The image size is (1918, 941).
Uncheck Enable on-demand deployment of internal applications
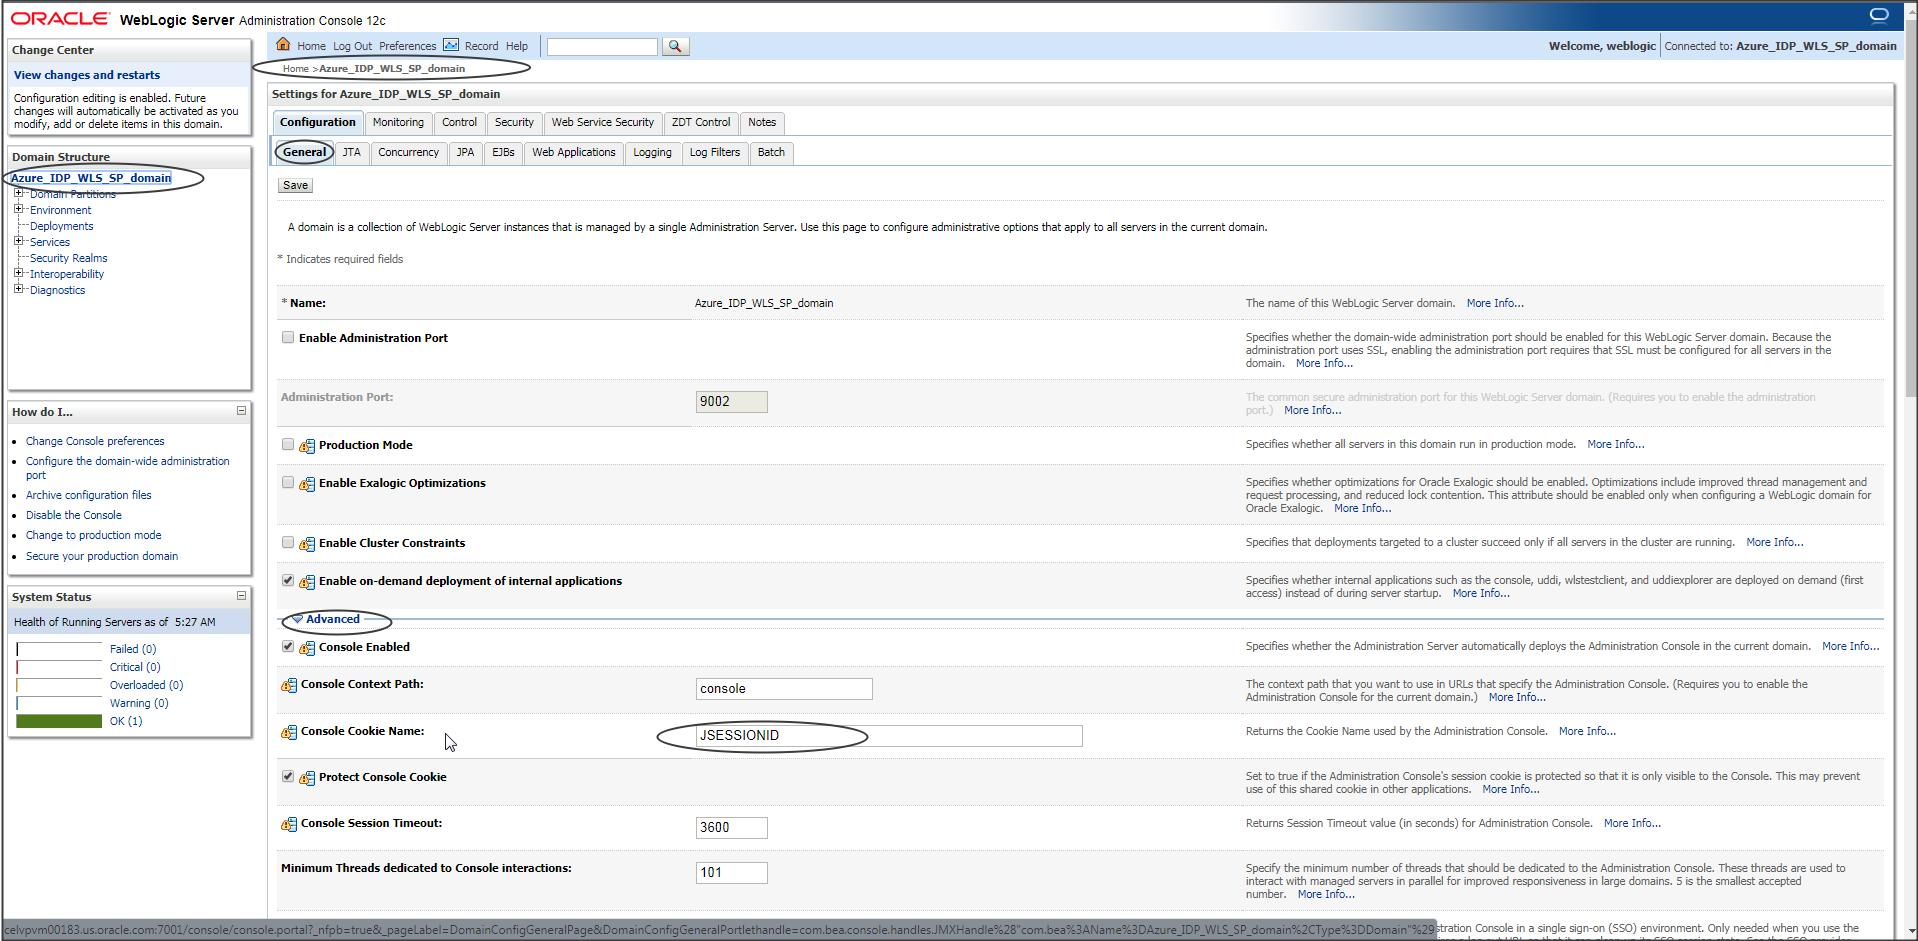point(288,581)
